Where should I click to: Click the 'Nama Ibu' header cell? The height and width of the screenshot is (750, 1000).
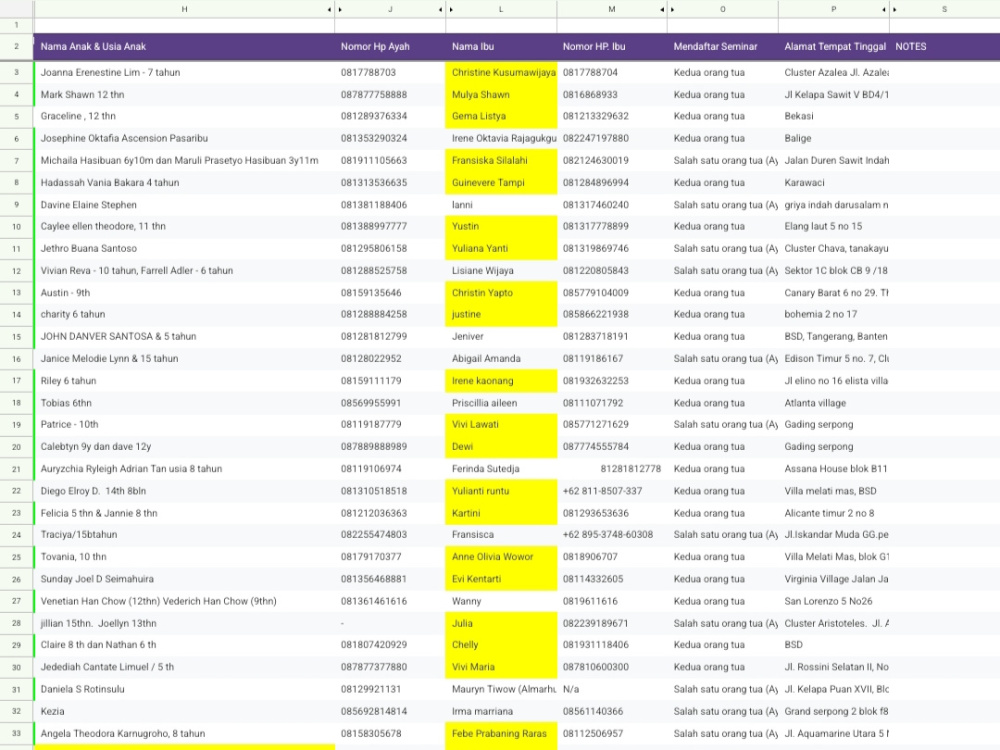click(501, 47)
